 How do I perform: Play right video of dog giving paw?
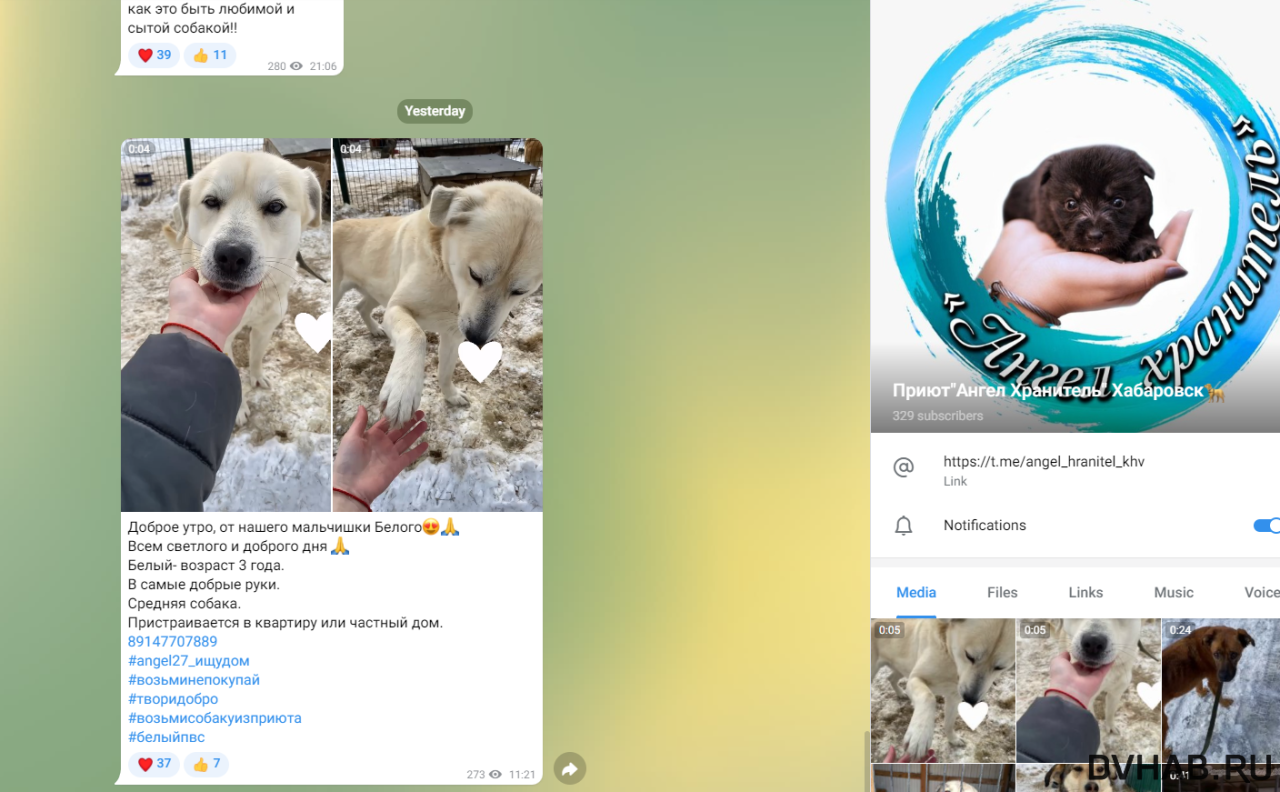pyautogui.click(x=438, y=325)
